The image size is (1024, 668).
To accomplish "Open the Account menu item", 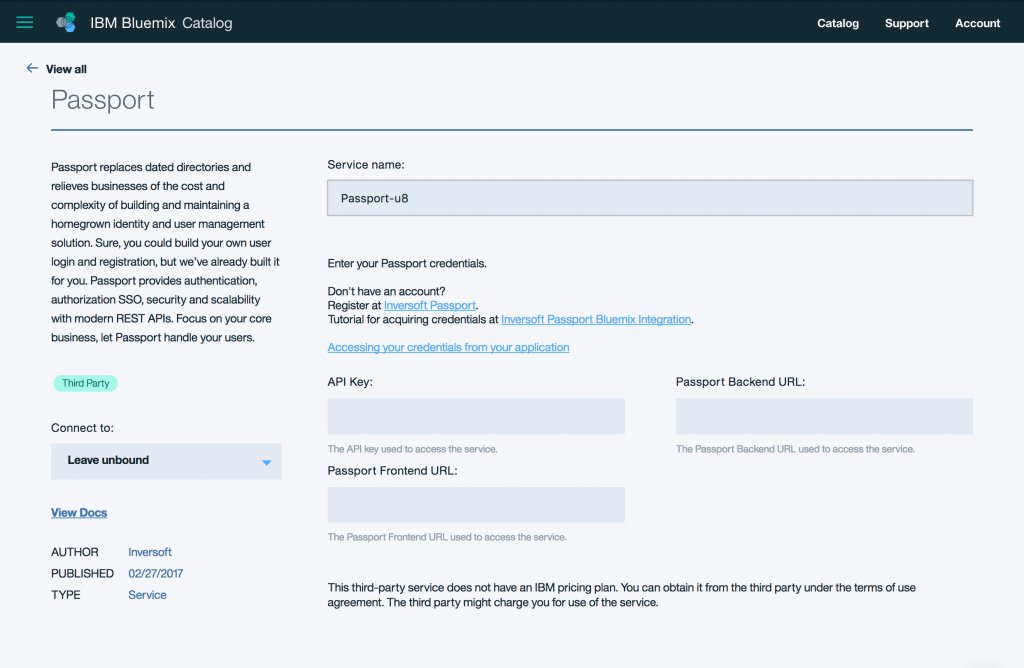I will tap(977, 23).
